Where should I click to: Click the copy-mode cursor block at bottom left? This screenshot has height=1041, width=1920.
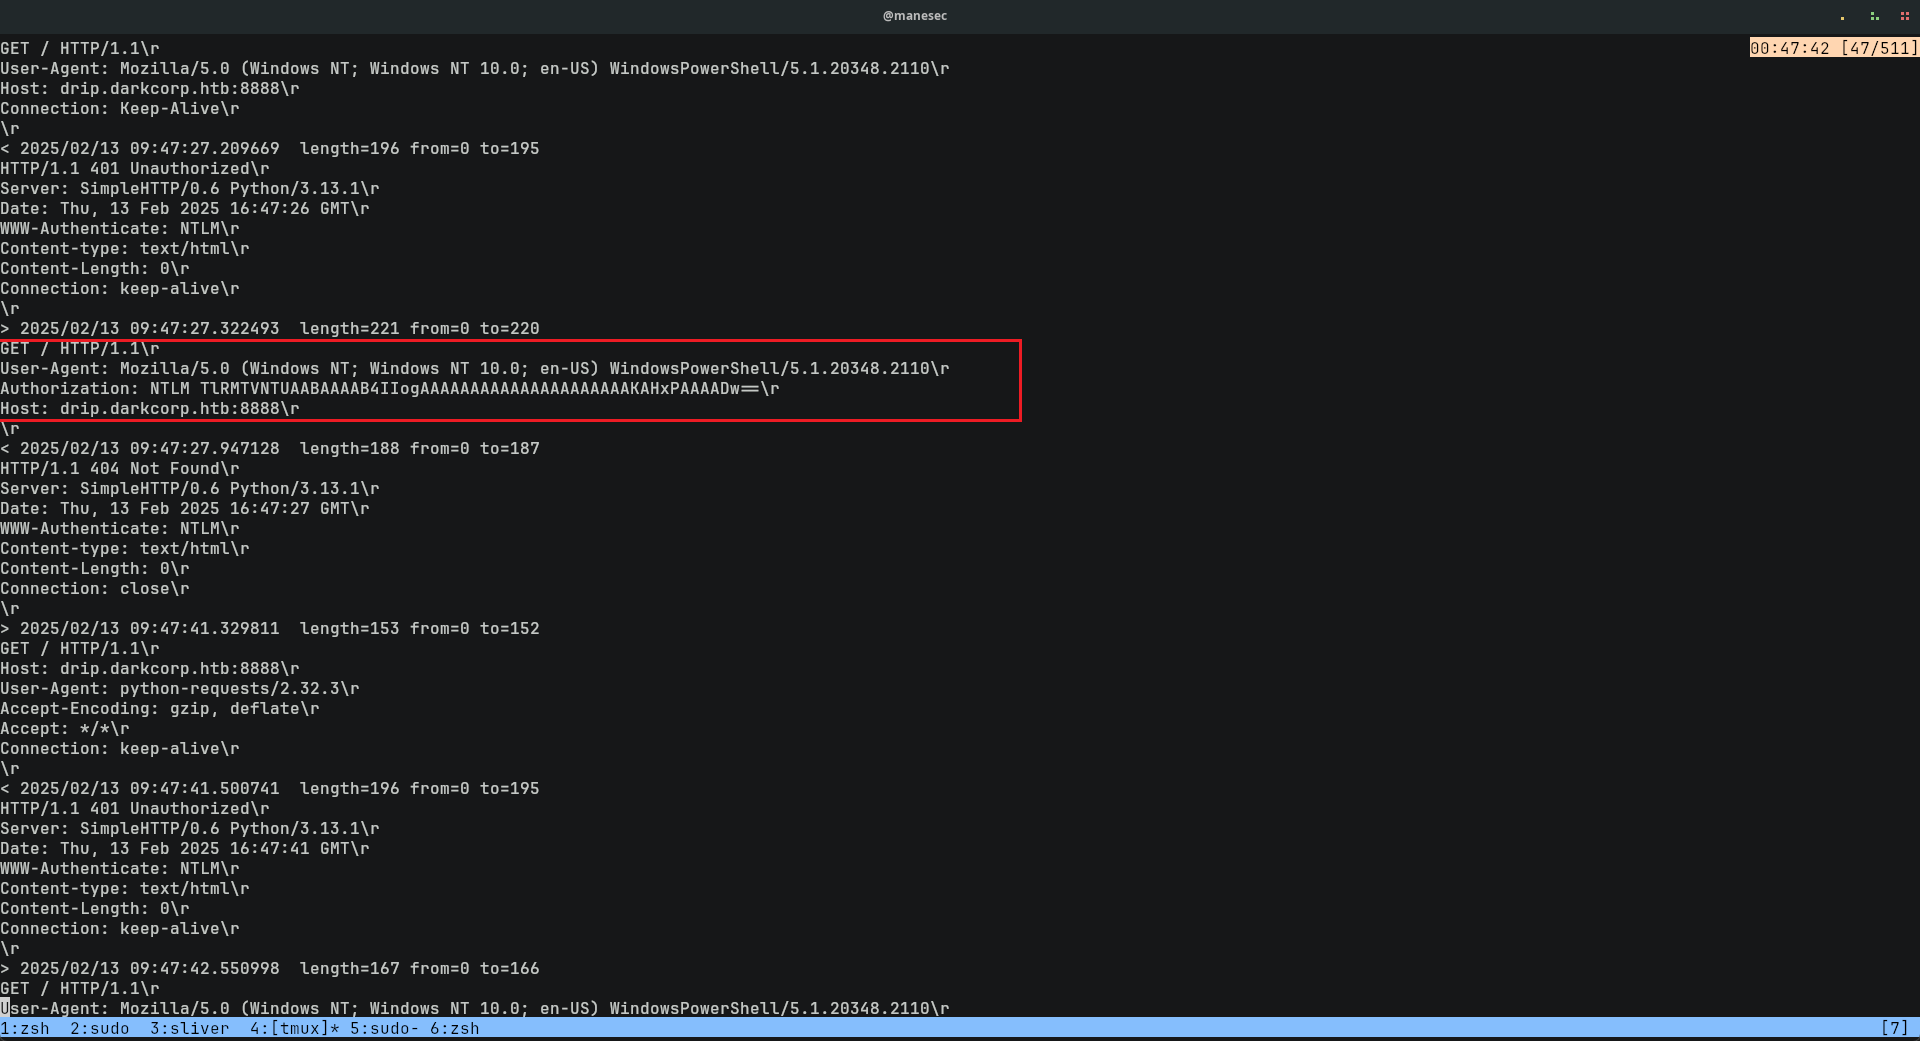pos(5,1008)
